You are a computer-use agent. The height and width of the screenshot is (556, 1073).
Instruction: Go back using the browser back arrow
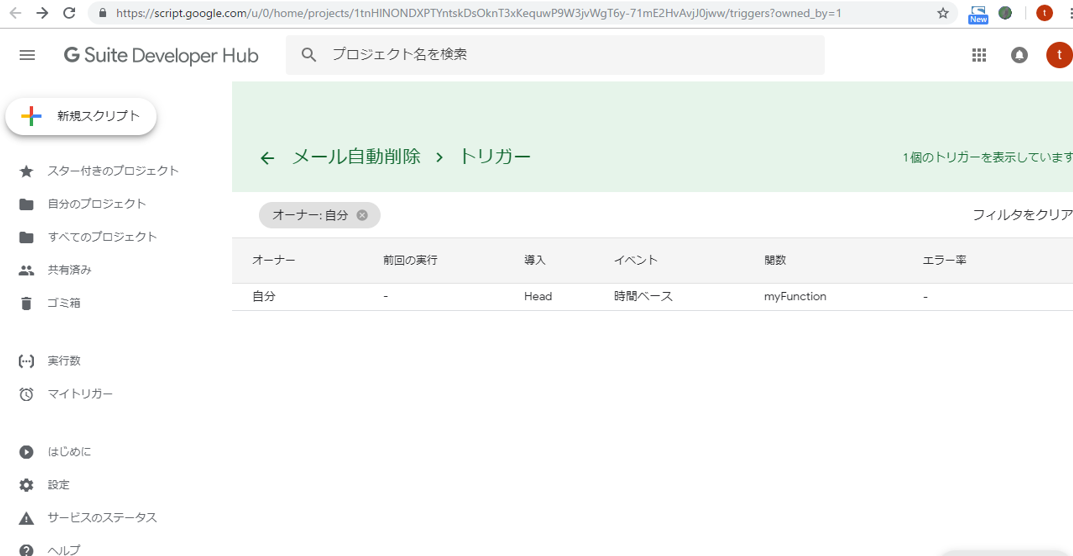(x=15, y=13)
